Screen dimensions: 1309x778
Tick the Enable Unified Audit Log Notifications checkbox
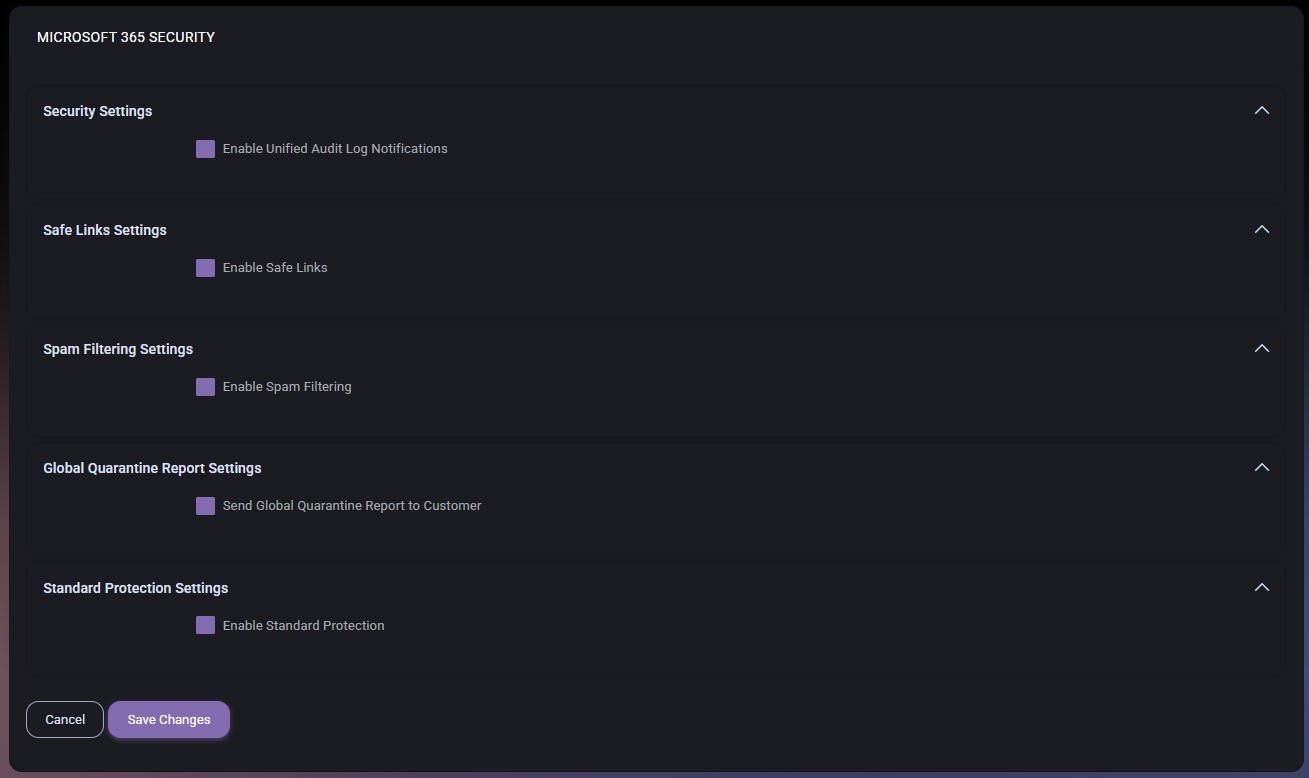tap(205, 149)
